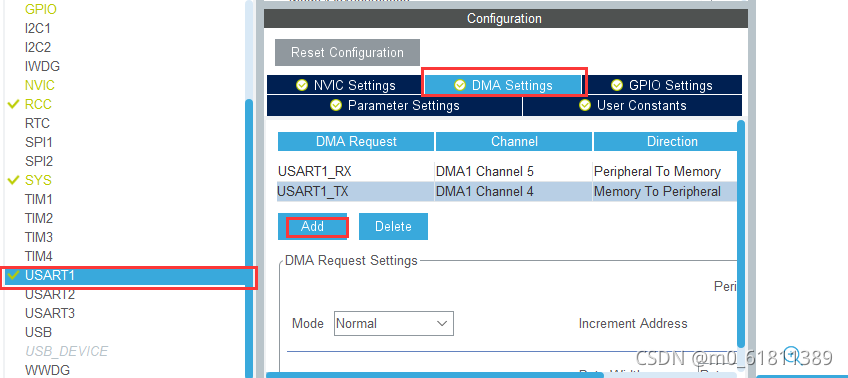Select TIM2 timer entry
This screenshot has width=848, height=378.
(38, 218)
